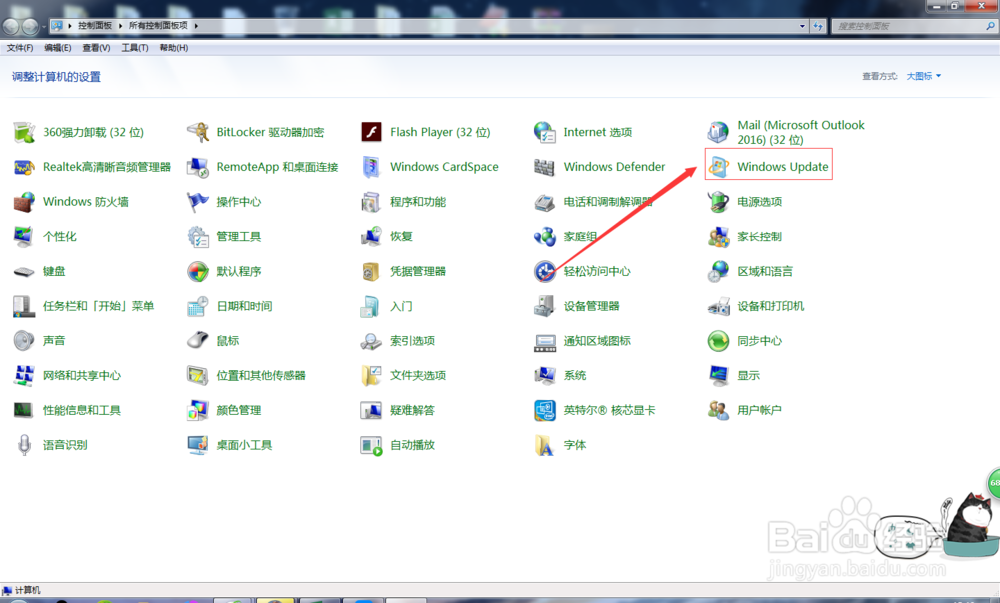Open 语音识别 microphone icon

24,445
